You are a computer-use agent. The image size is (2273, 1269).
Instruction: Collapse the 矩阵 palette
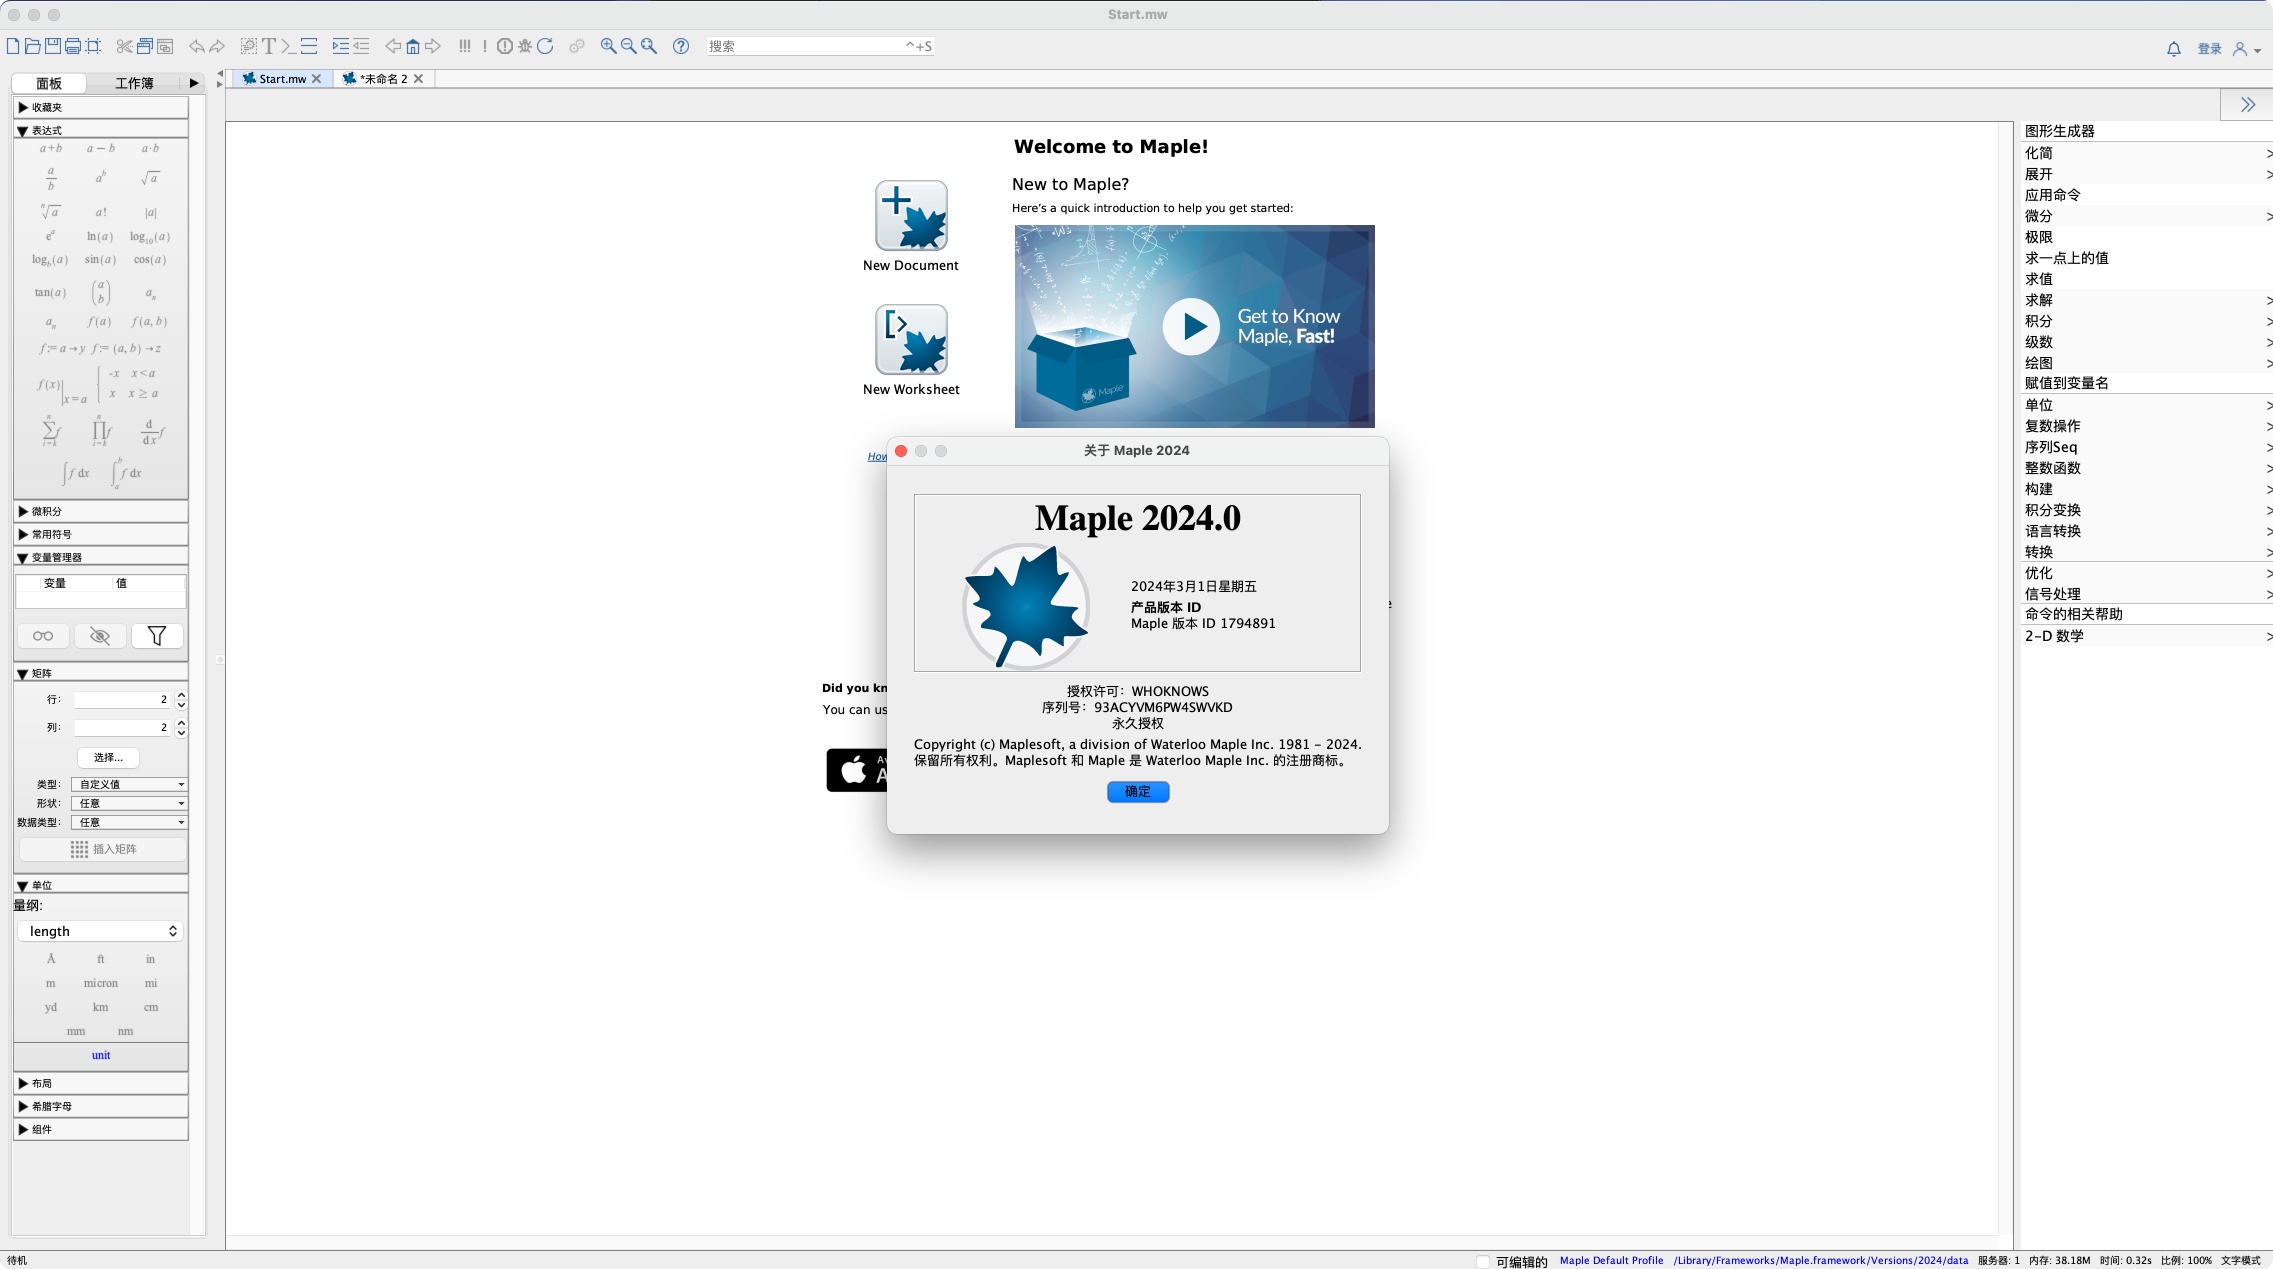tap(100, 673)
